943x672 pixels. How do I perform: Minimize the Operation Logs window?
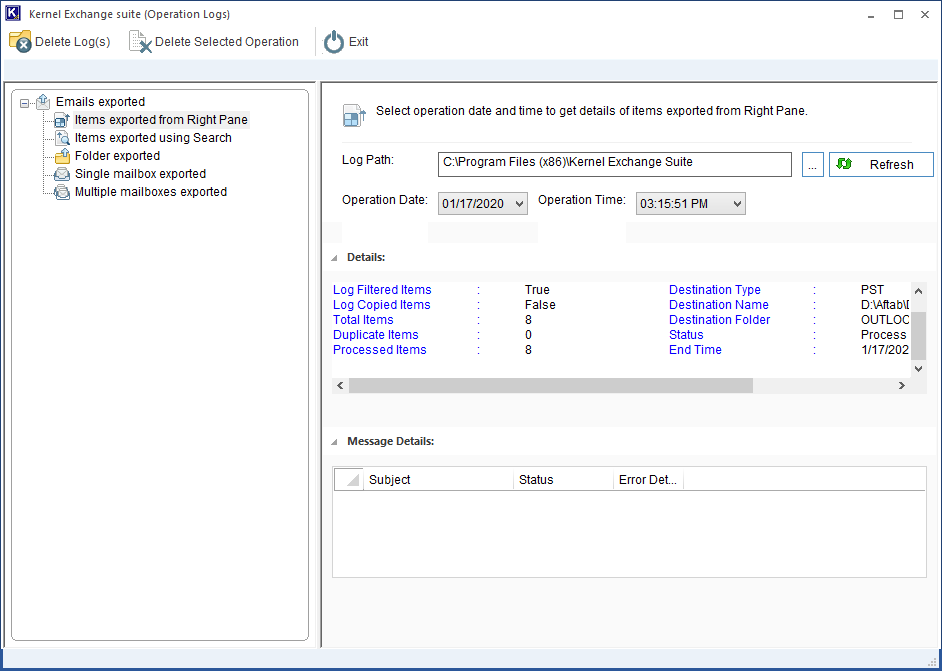[871, 14]
